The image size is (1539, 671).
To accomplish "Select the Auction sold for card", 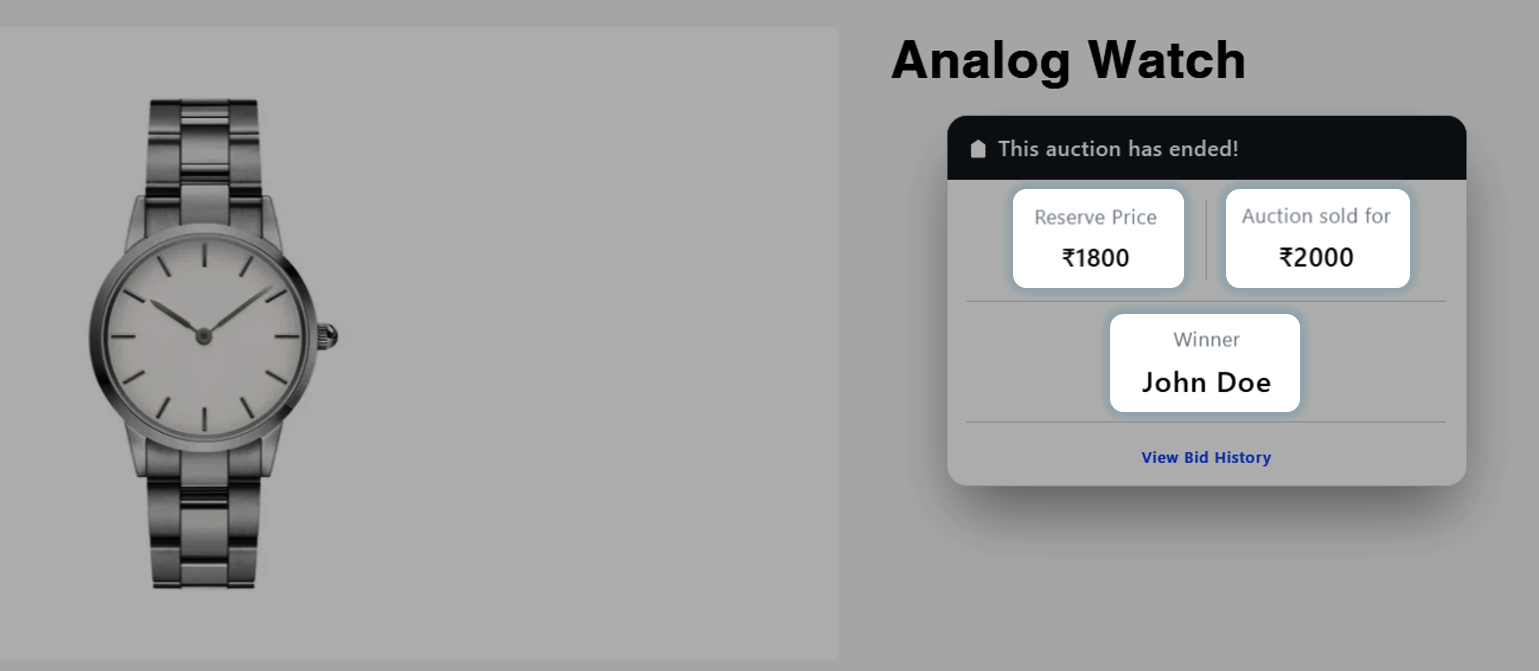I will pos(1317,238).
